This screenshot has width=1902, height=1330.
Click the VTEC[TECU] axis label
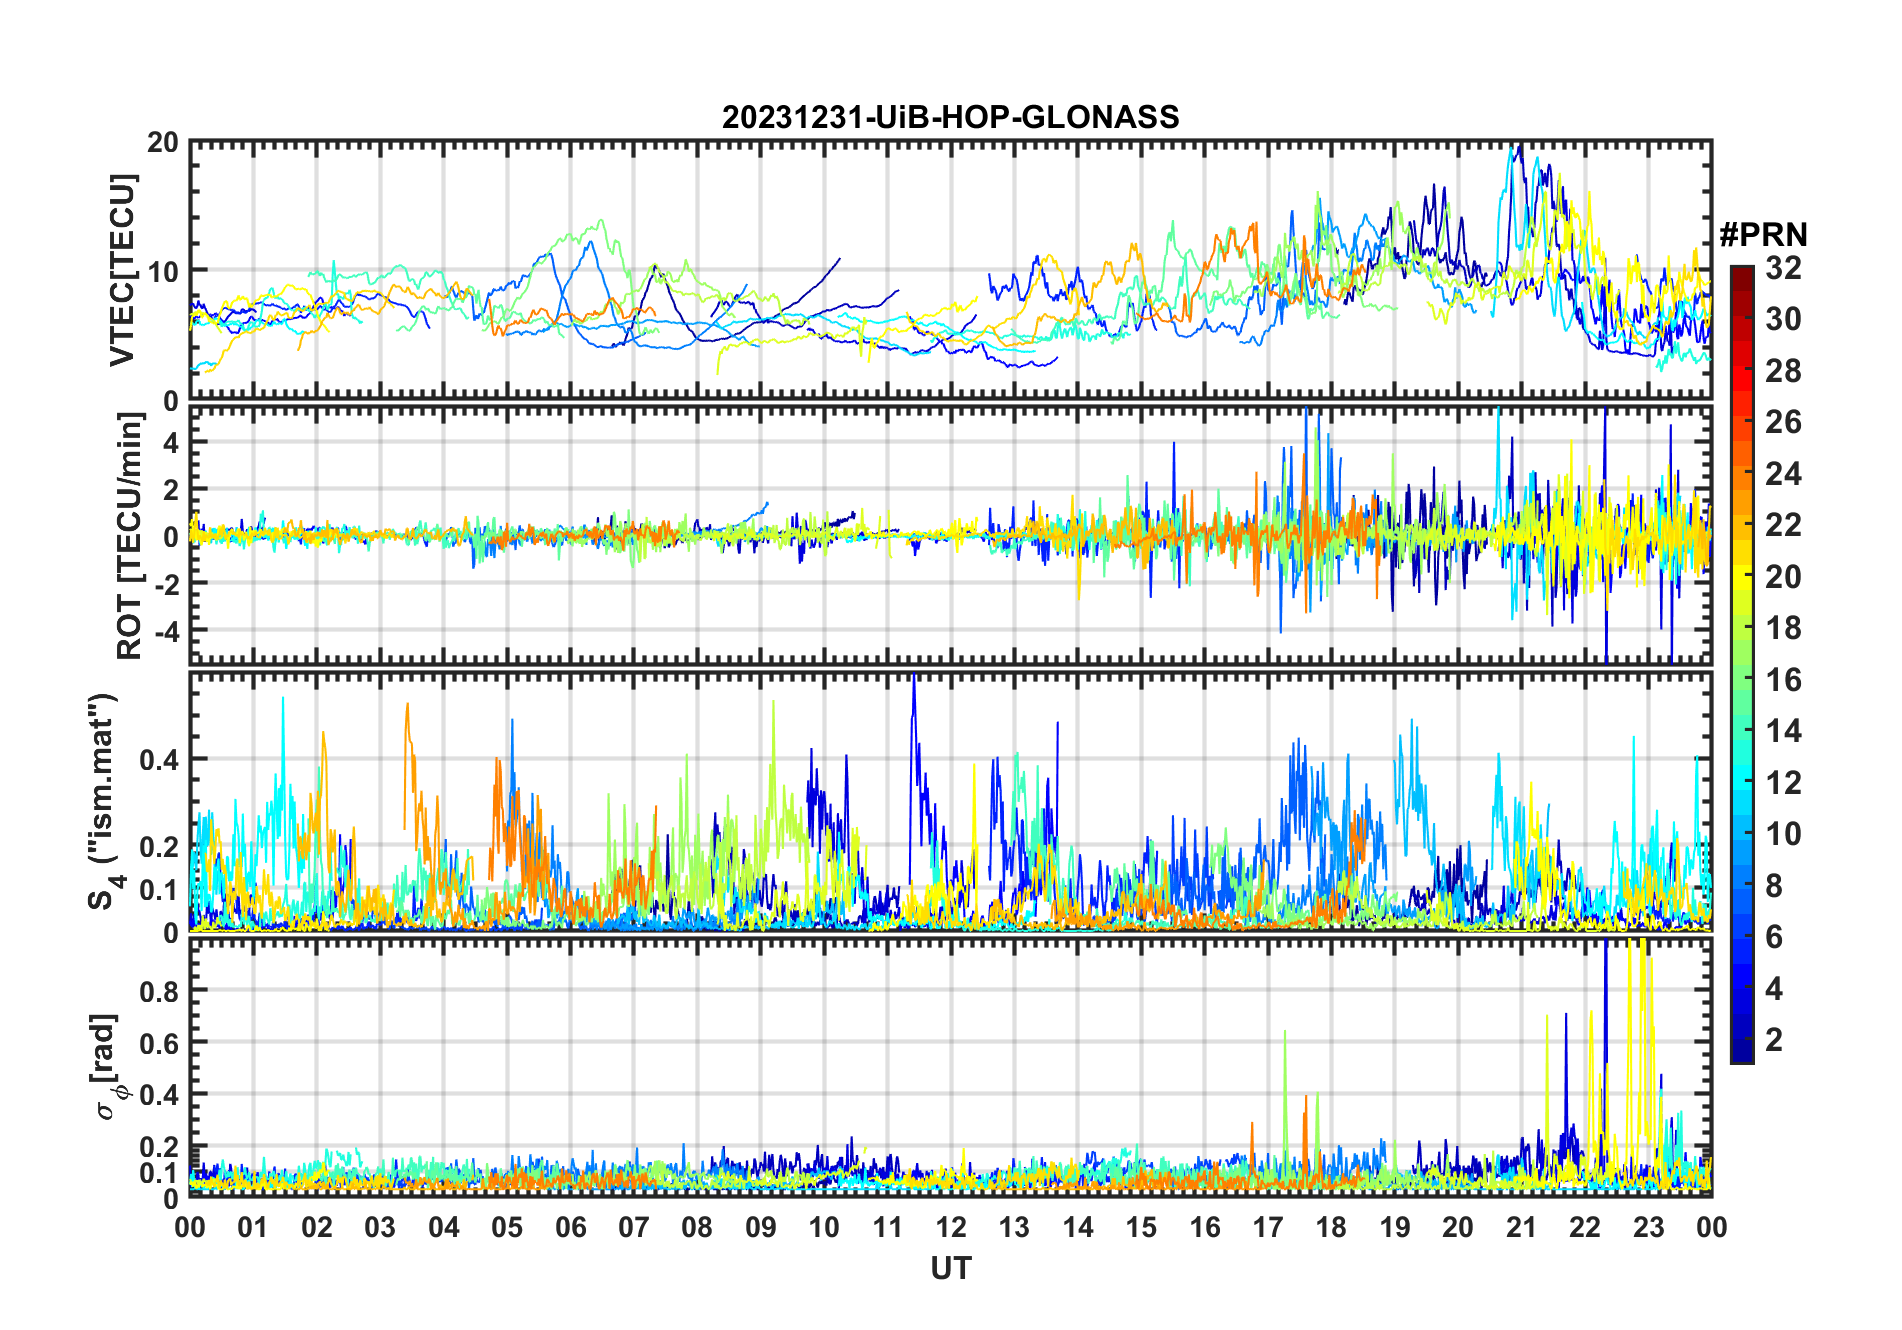[122, 270]
